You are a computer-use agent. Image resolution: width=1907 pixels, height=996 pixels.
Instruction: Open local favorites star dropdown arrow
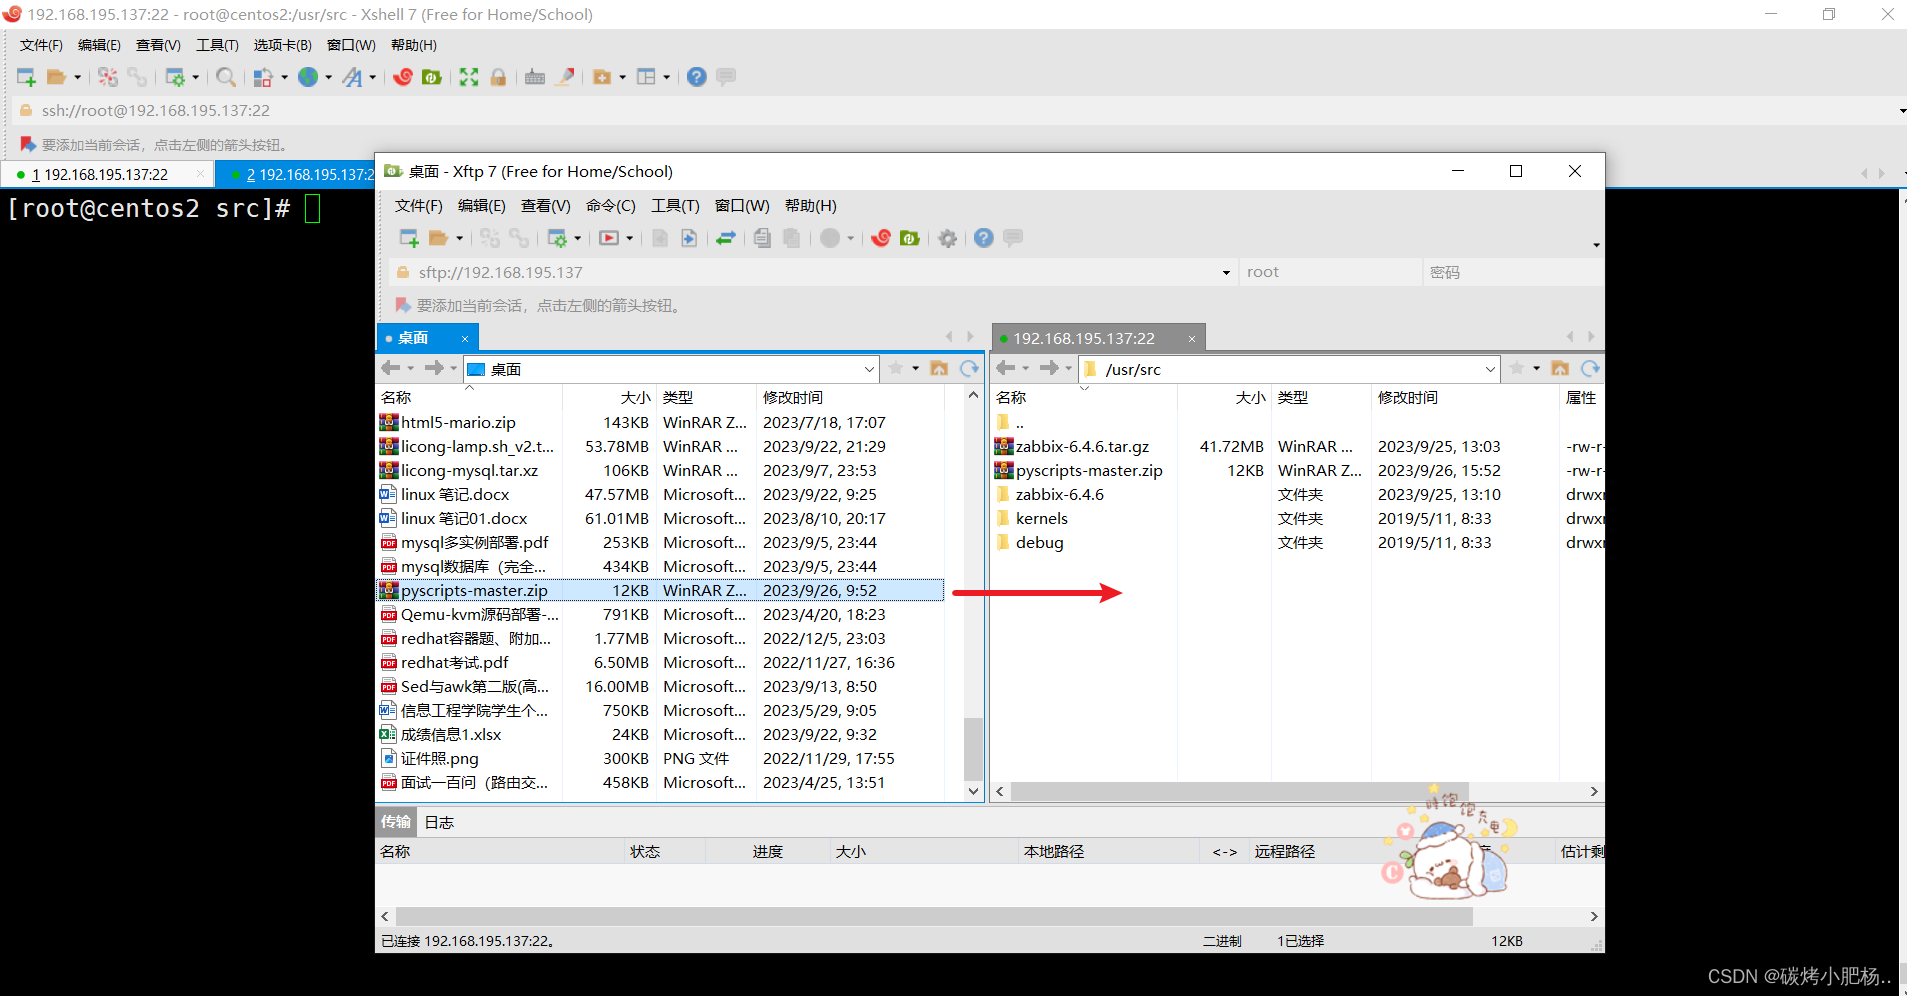pos(915,369)
